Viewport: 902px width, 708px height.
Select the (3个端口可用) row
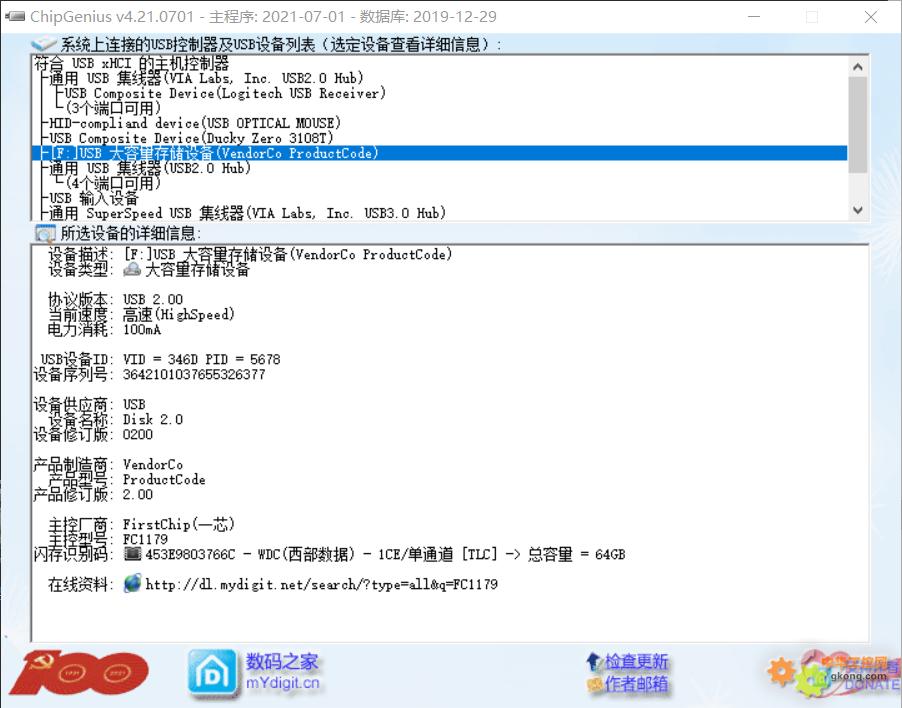(x=113, y=108)
